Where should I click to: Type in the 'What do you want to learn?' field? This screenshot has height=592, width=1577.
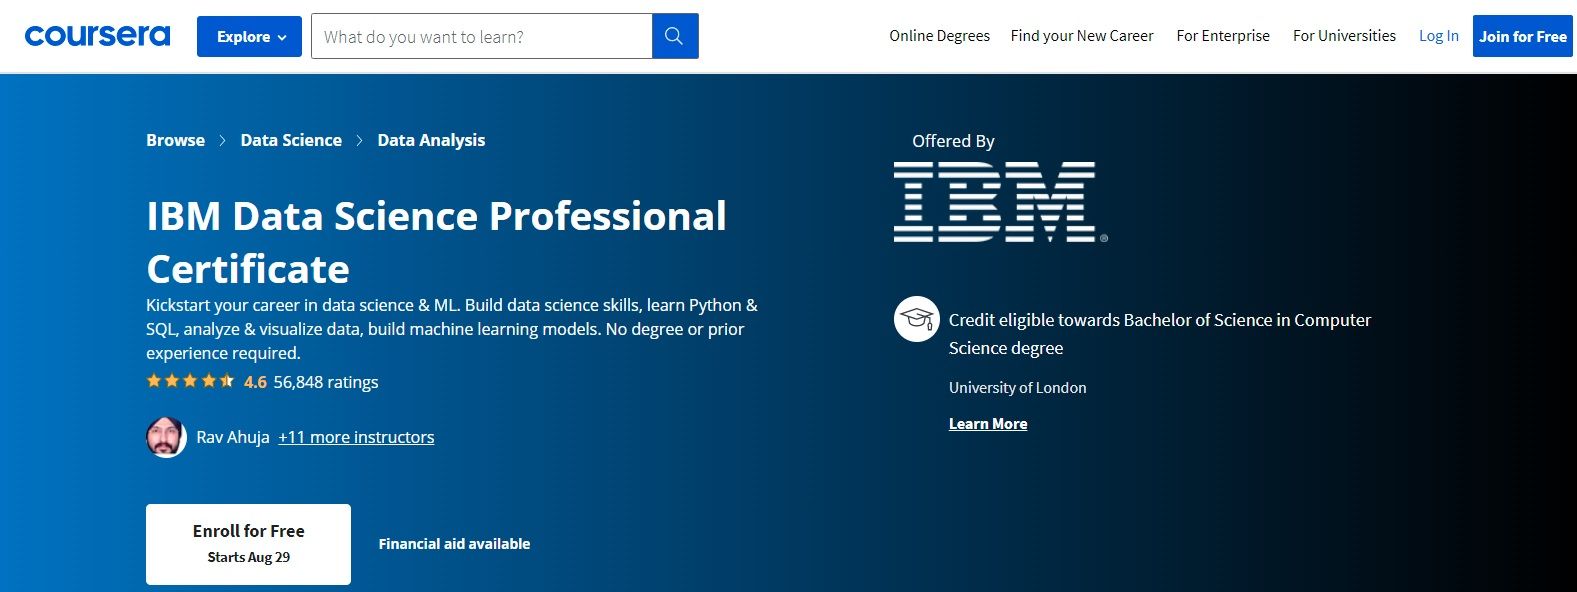pyautogui.click(x=481, y=37)
